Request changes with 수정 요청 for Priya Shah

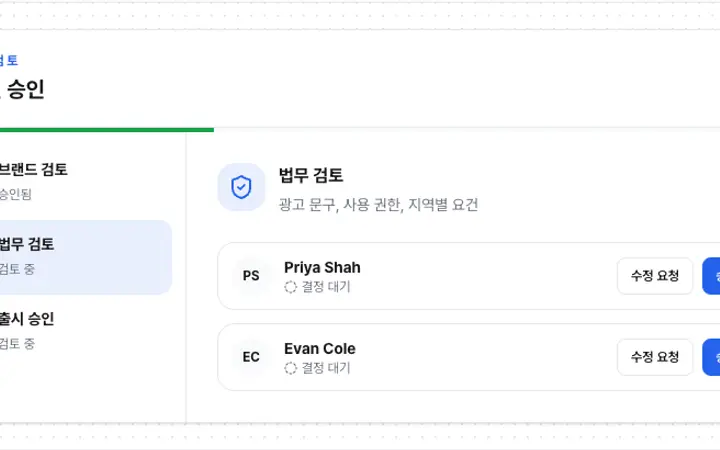655,276
